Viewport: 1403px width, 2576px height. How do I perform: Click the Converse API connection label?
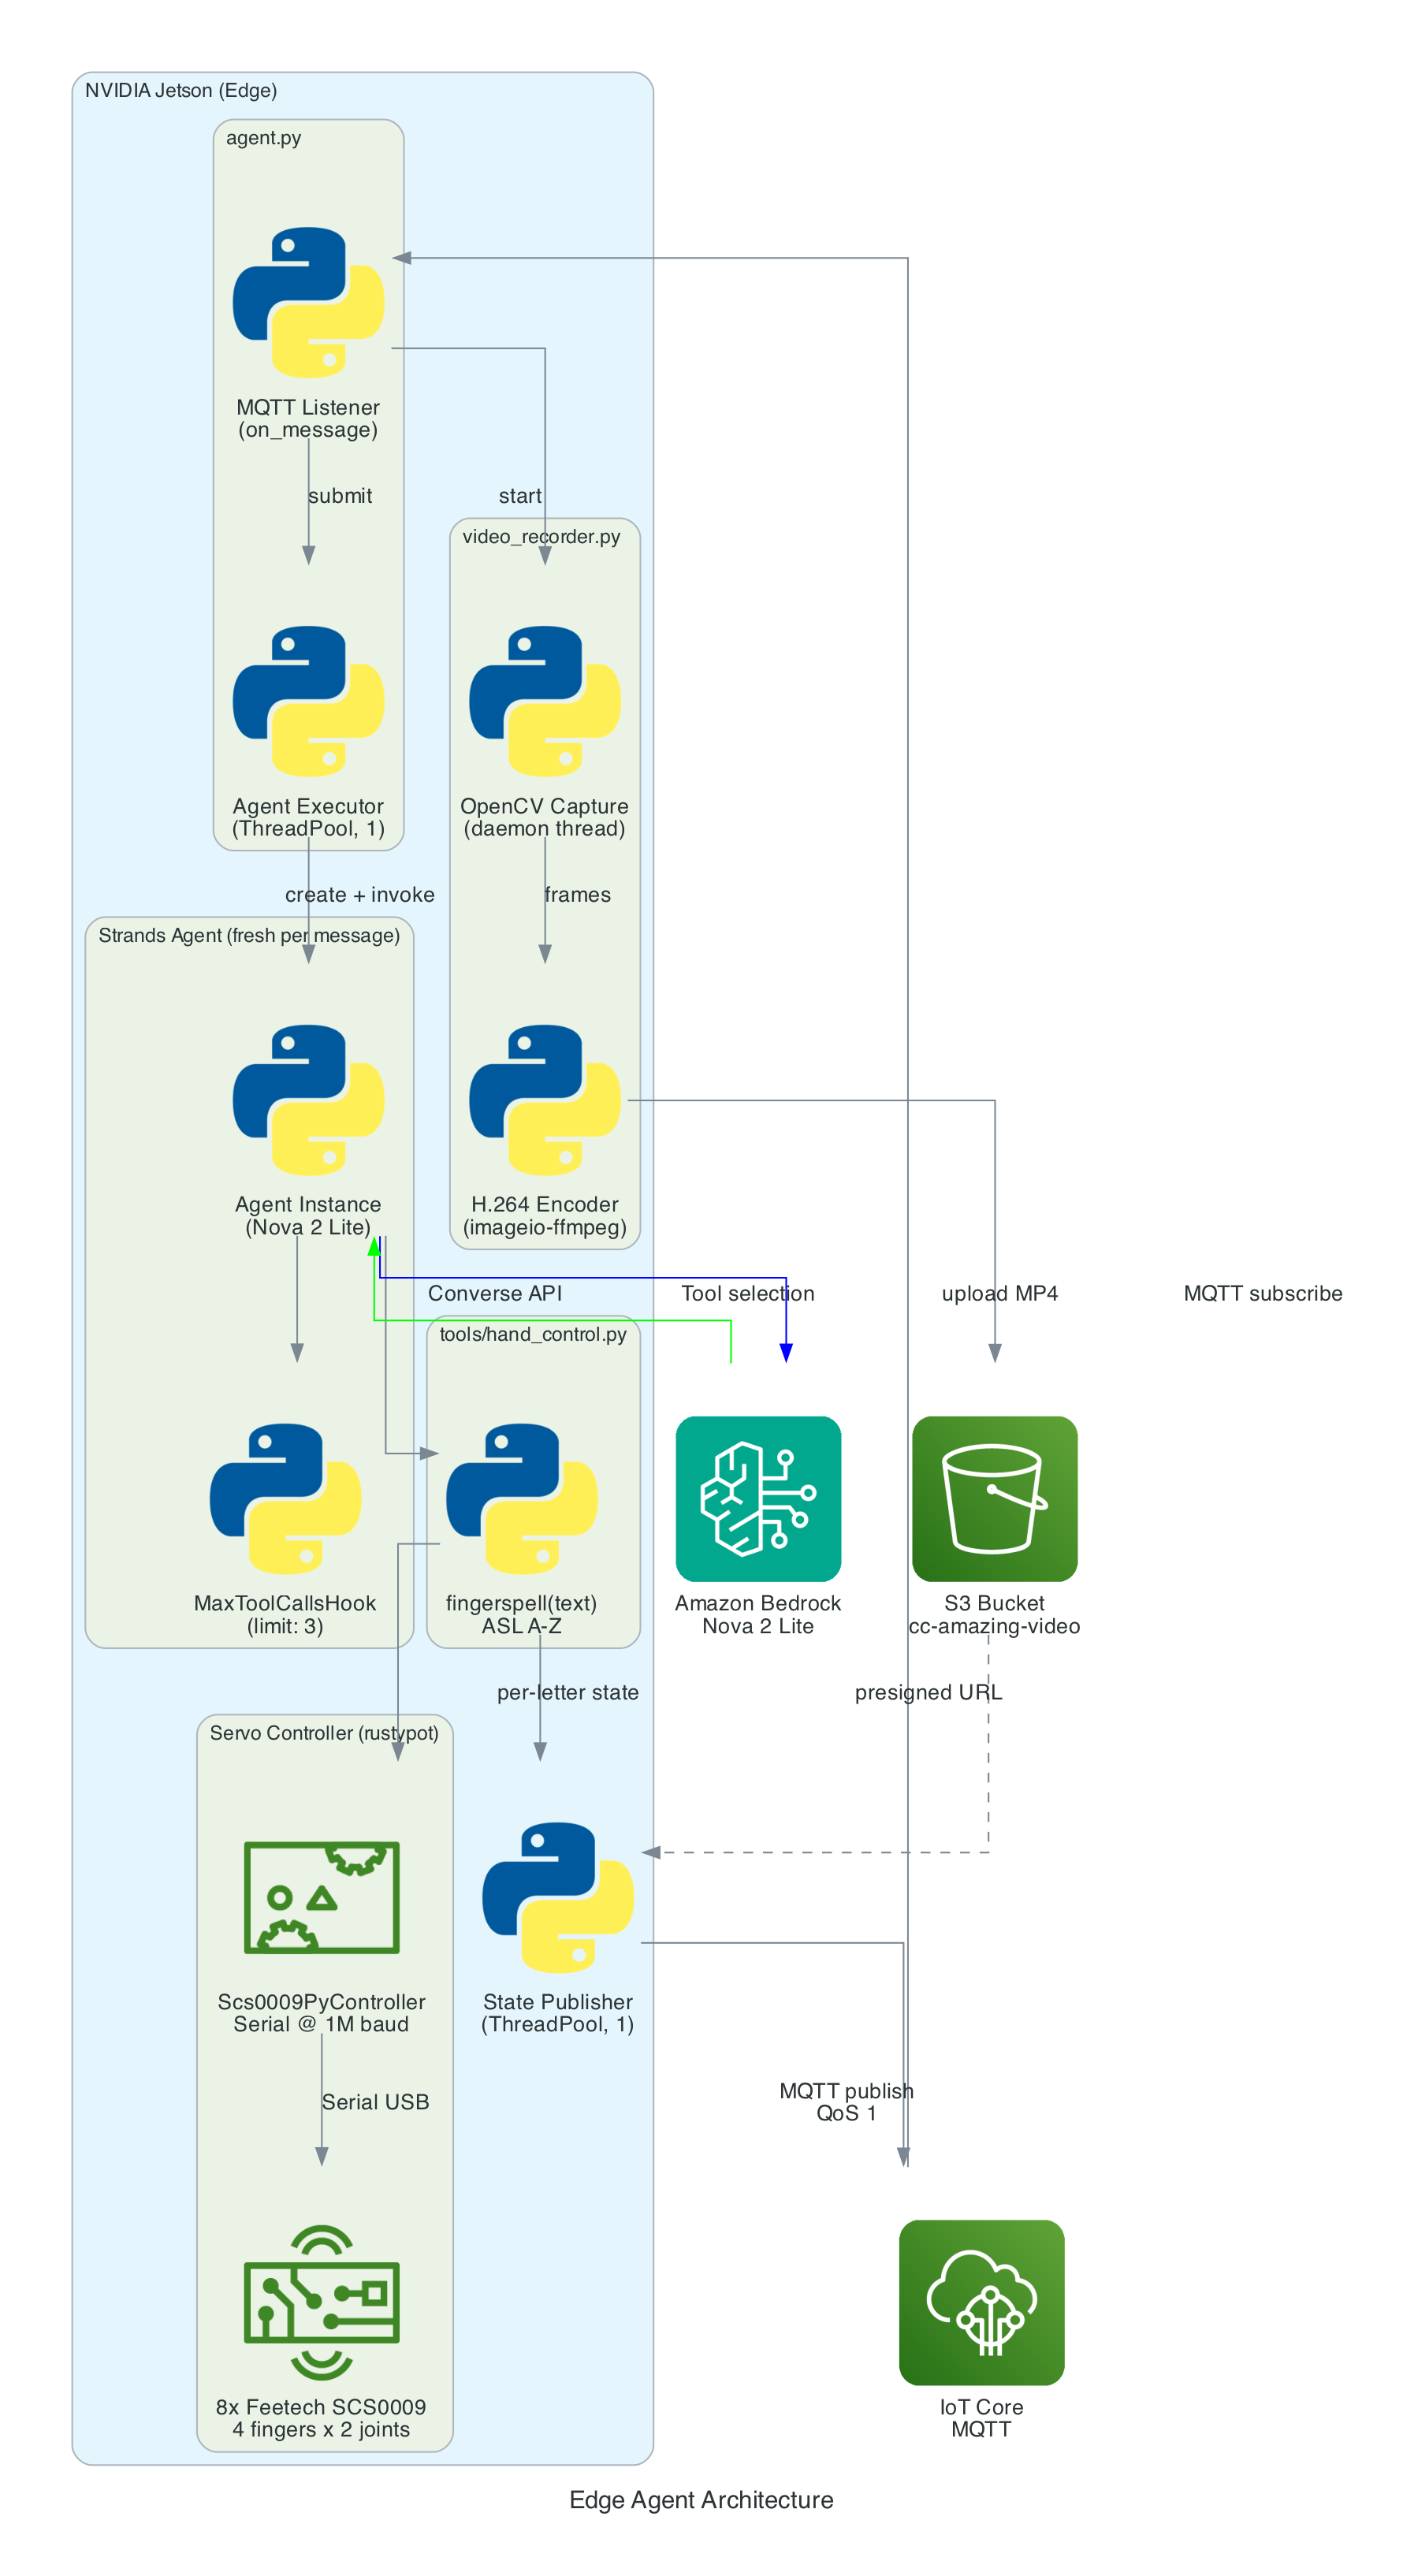[497, 1293]
